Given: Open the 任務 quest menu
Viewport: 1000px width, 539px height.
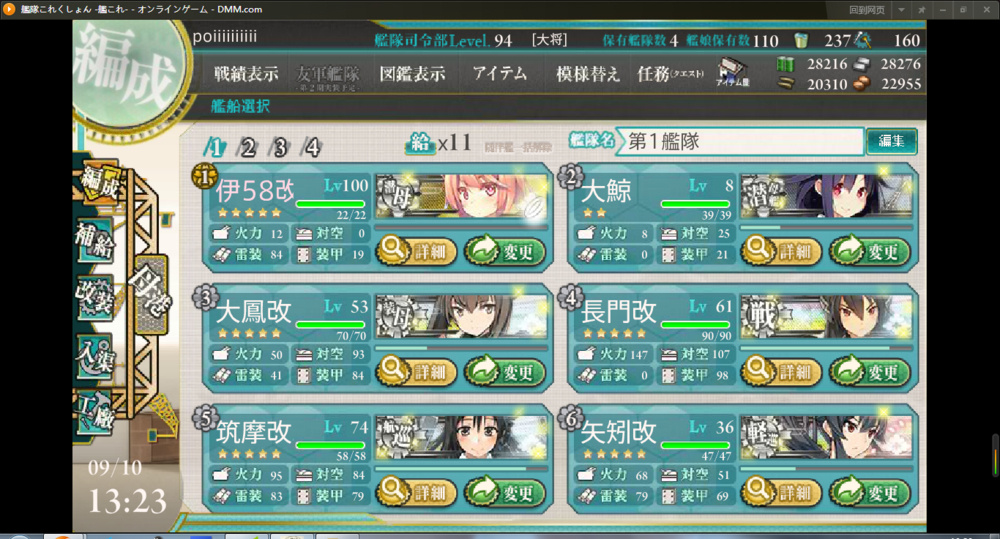Looking at the screenshot, I should pyautogui.click(x=670, y=74).
